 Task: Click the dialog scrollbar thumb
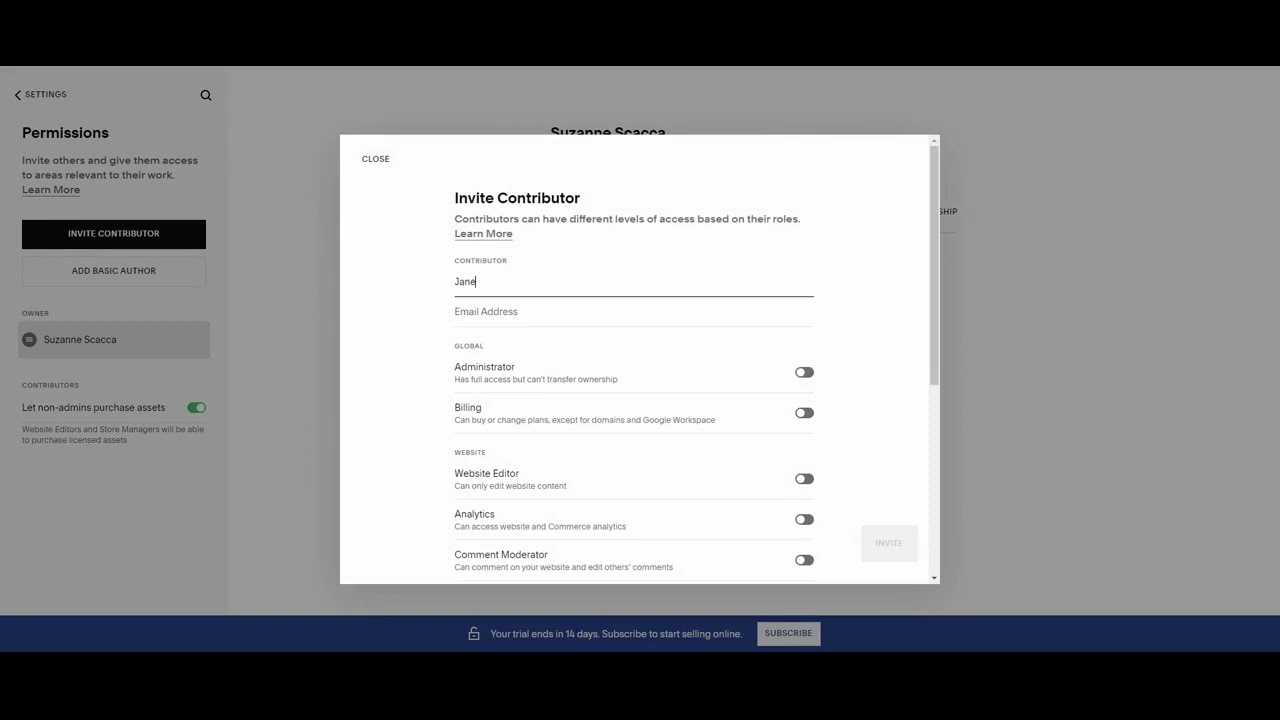click(935, 265)
